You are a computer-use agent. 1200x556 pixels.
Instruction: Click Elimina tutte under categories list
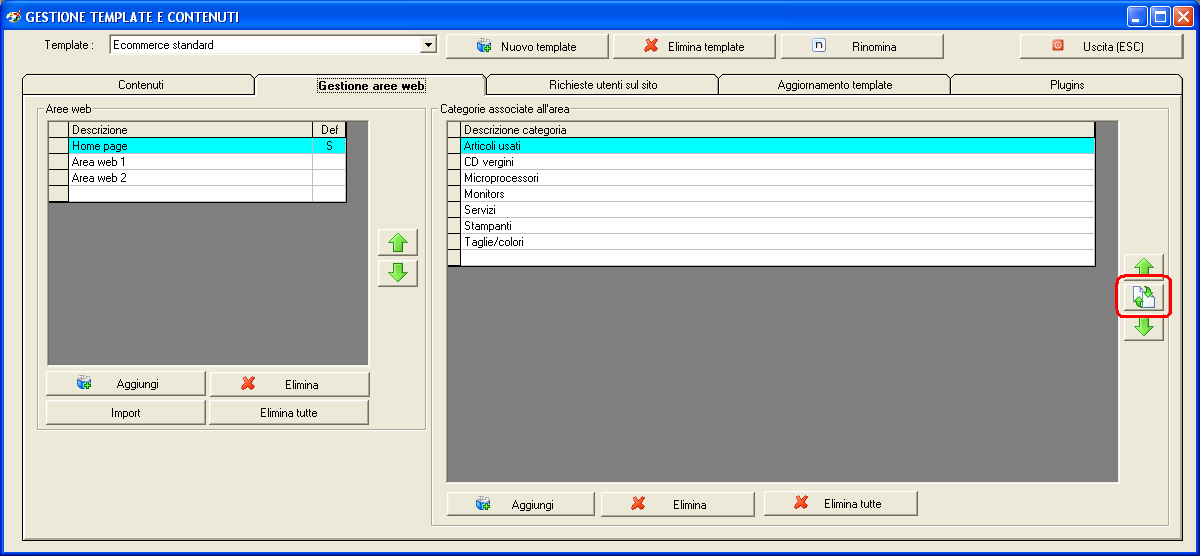[x=840, y=504]
